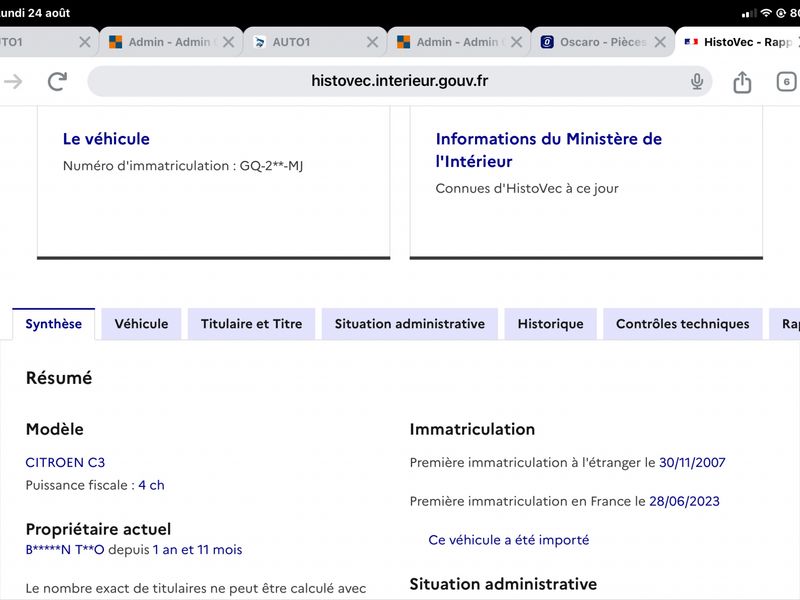800x600 pixels.
Task: Click the Modèle heading
Action: pos(55,429)
